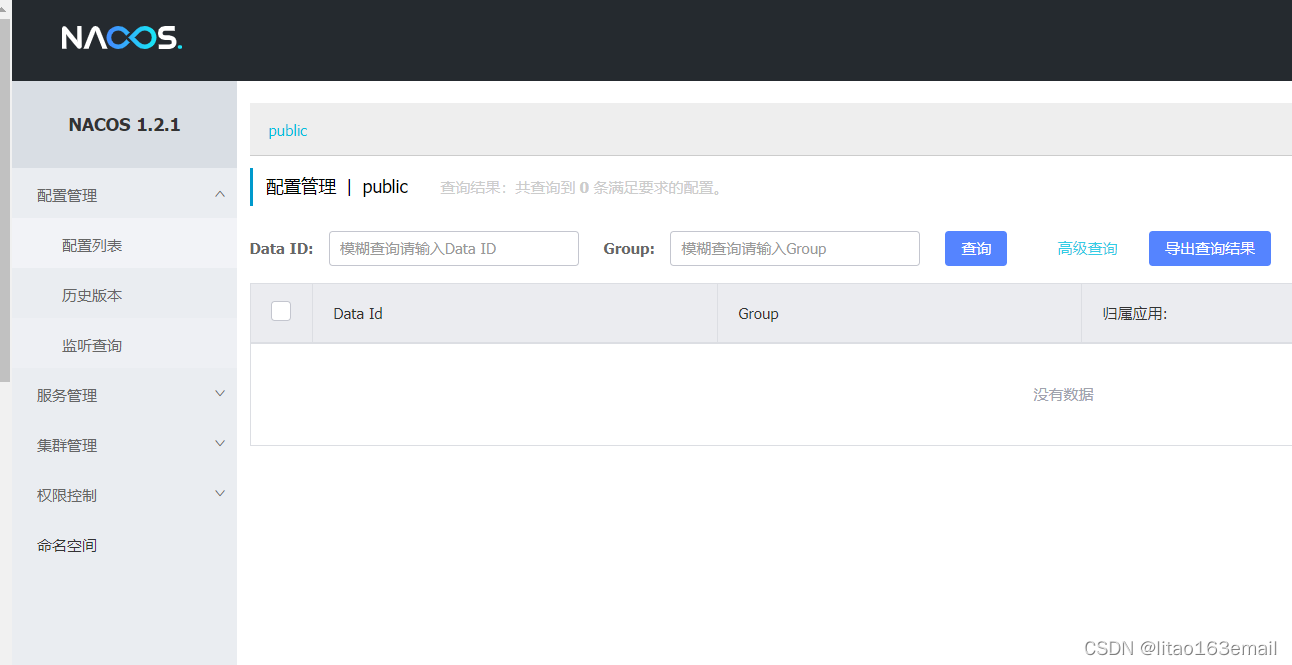Click the Data ID fuzzy search input
The width and height of the screenshot is (1292, 665).
[x=453, y=248]
